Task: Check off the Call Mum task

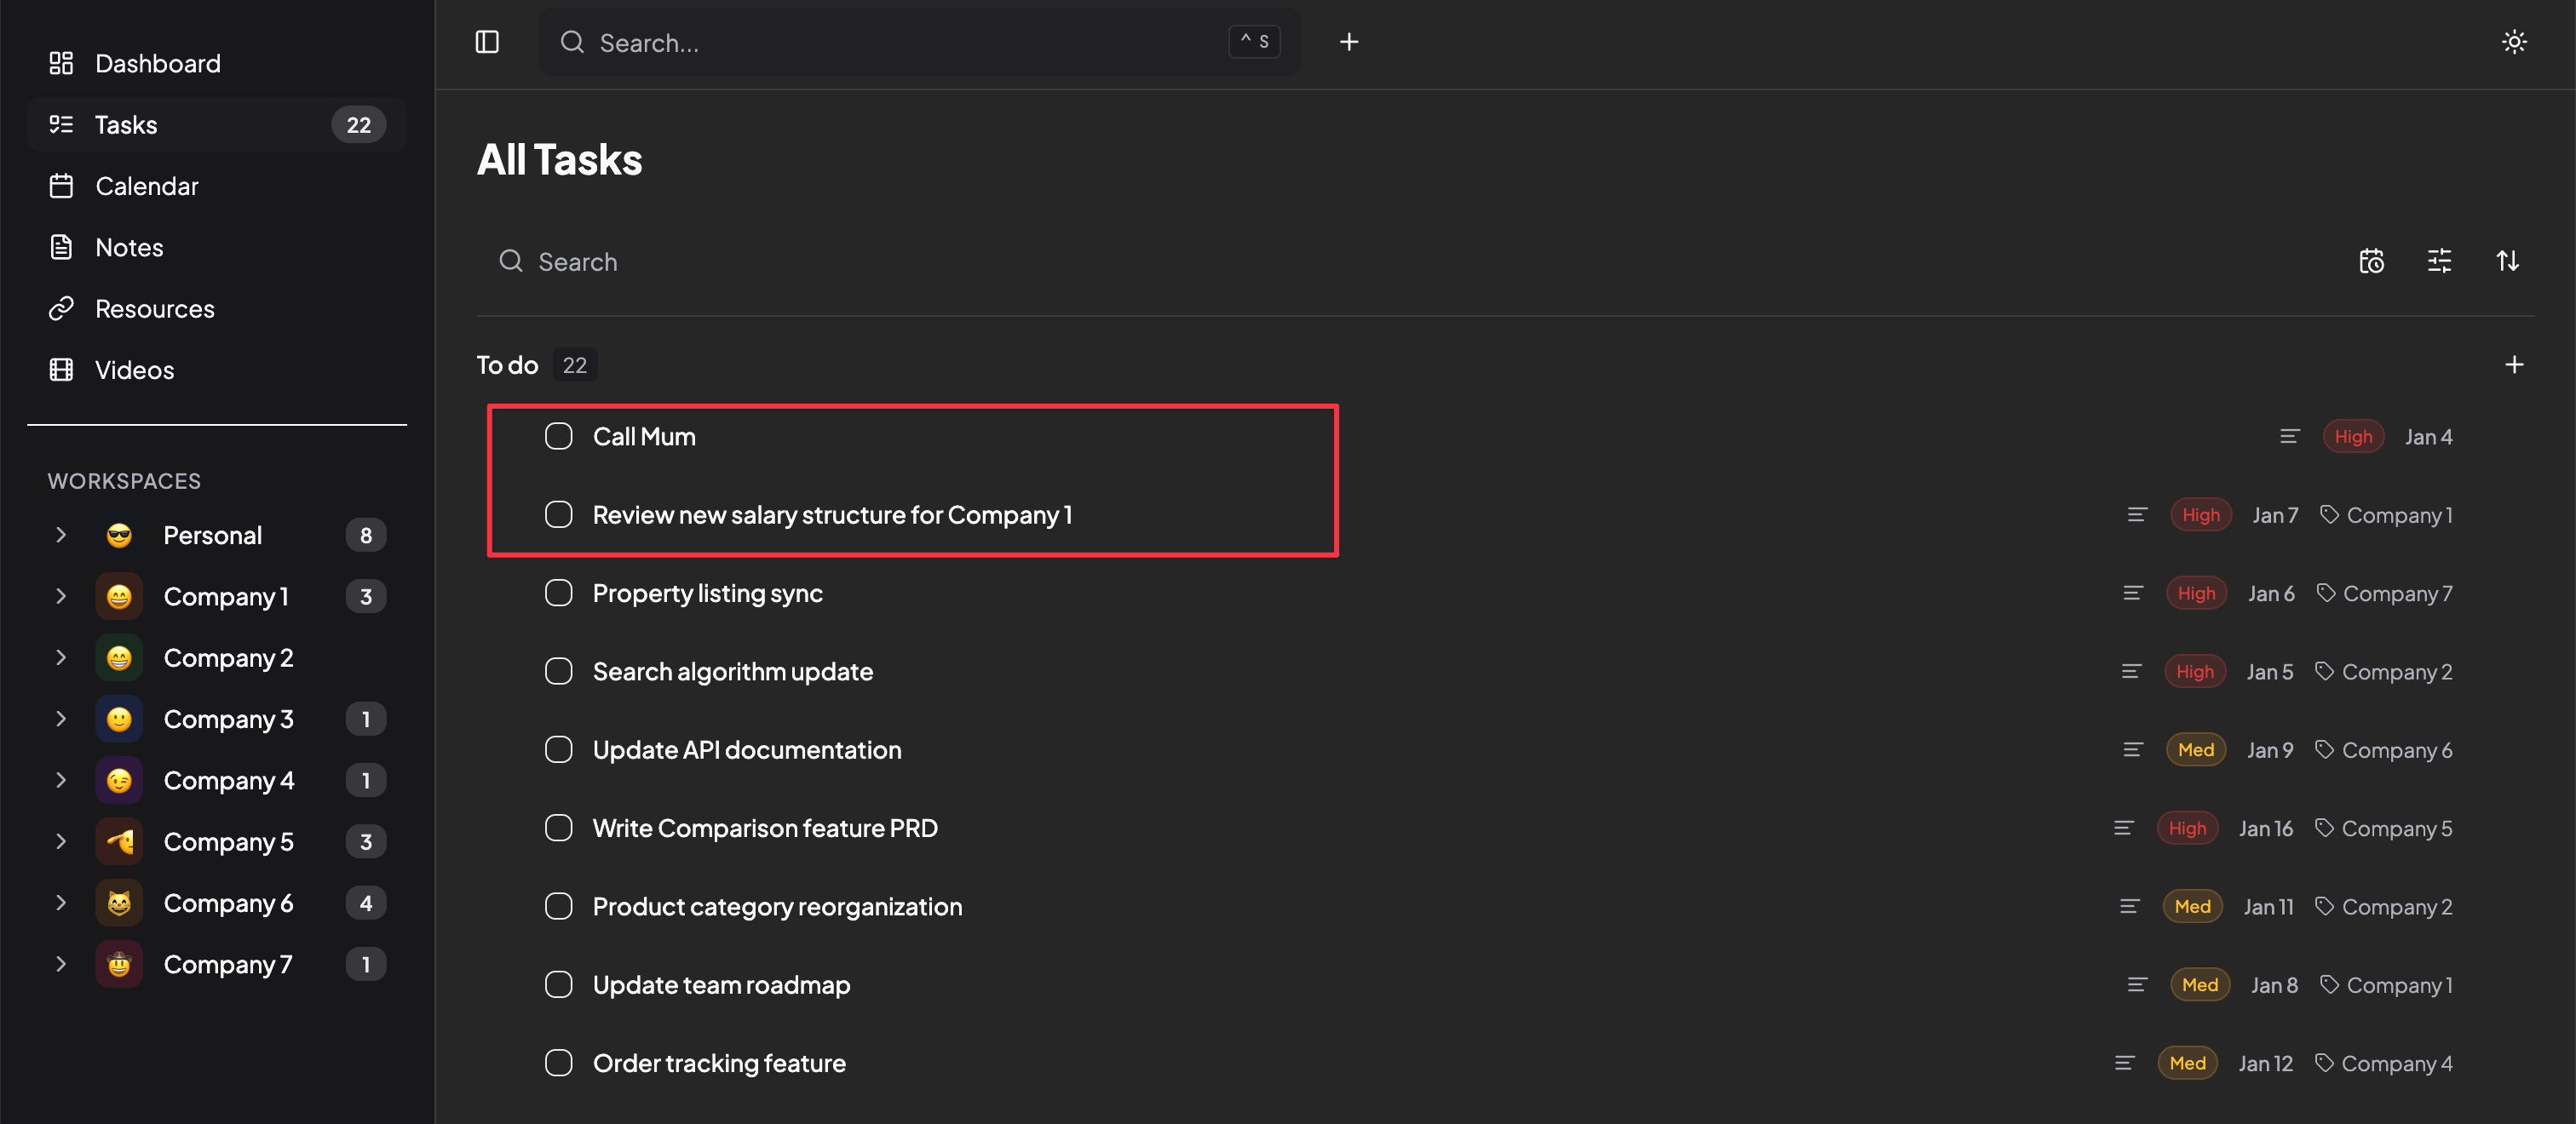Action: [x=558, y=437]
